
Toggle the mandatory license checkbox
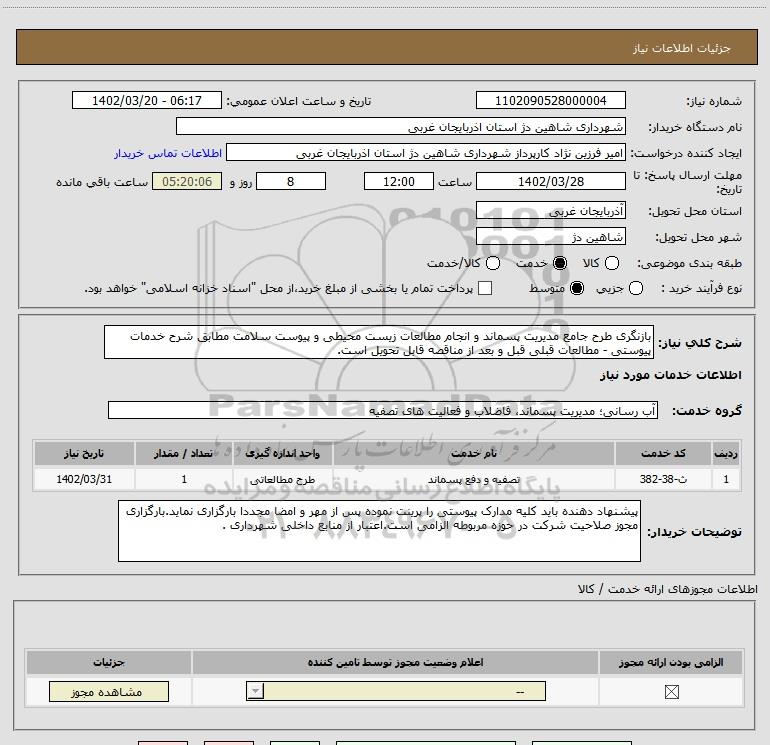coord(671,692)
